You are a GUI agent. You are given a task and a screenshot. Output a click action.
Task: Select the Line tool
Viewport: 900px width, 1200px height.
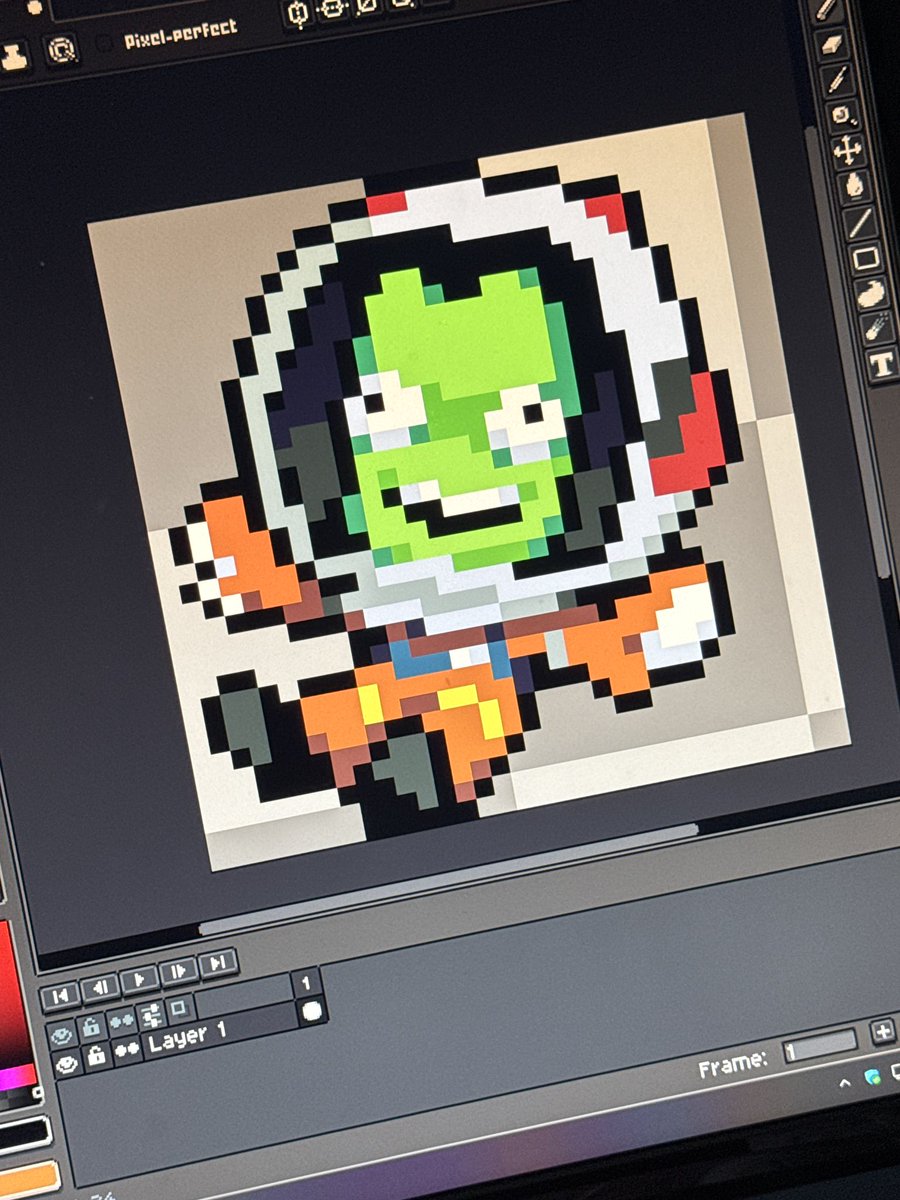tap(861, 222)
